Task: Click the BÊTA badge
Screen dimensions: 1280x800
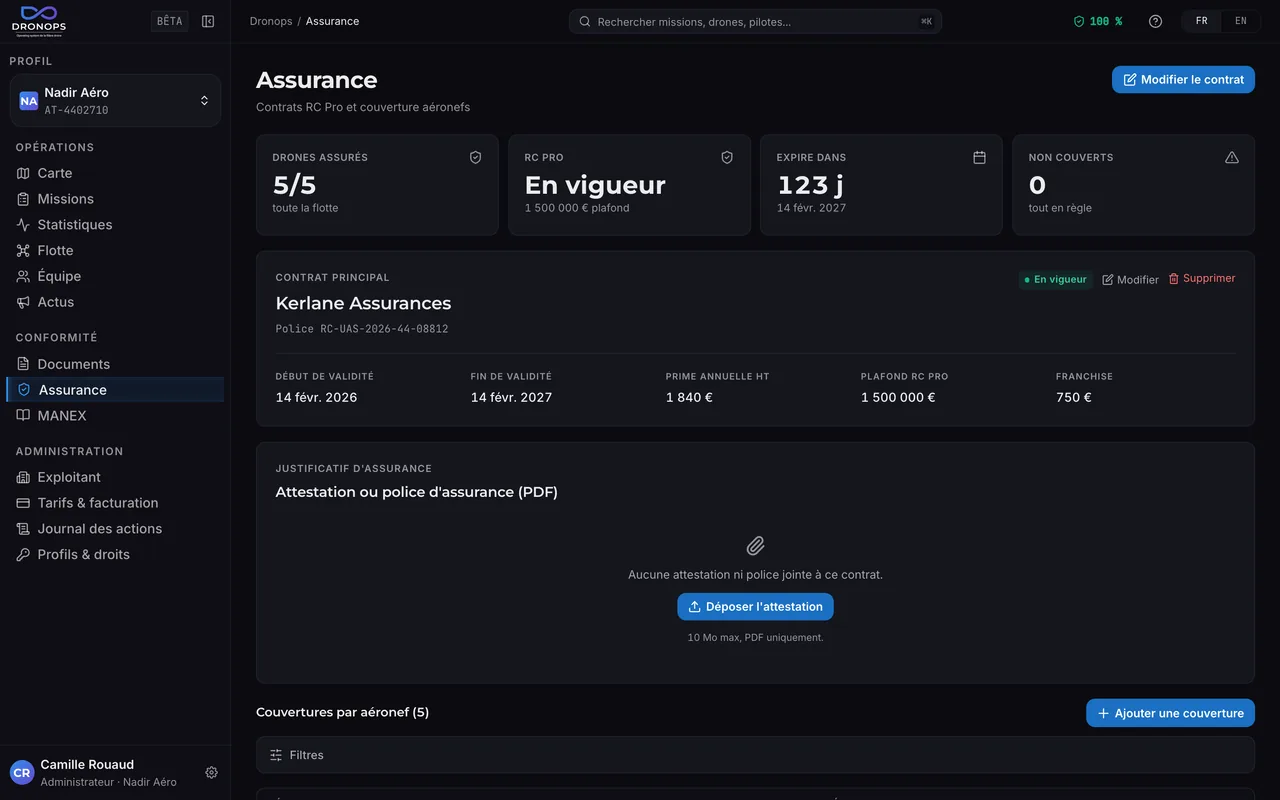Action: click(169, 21)
